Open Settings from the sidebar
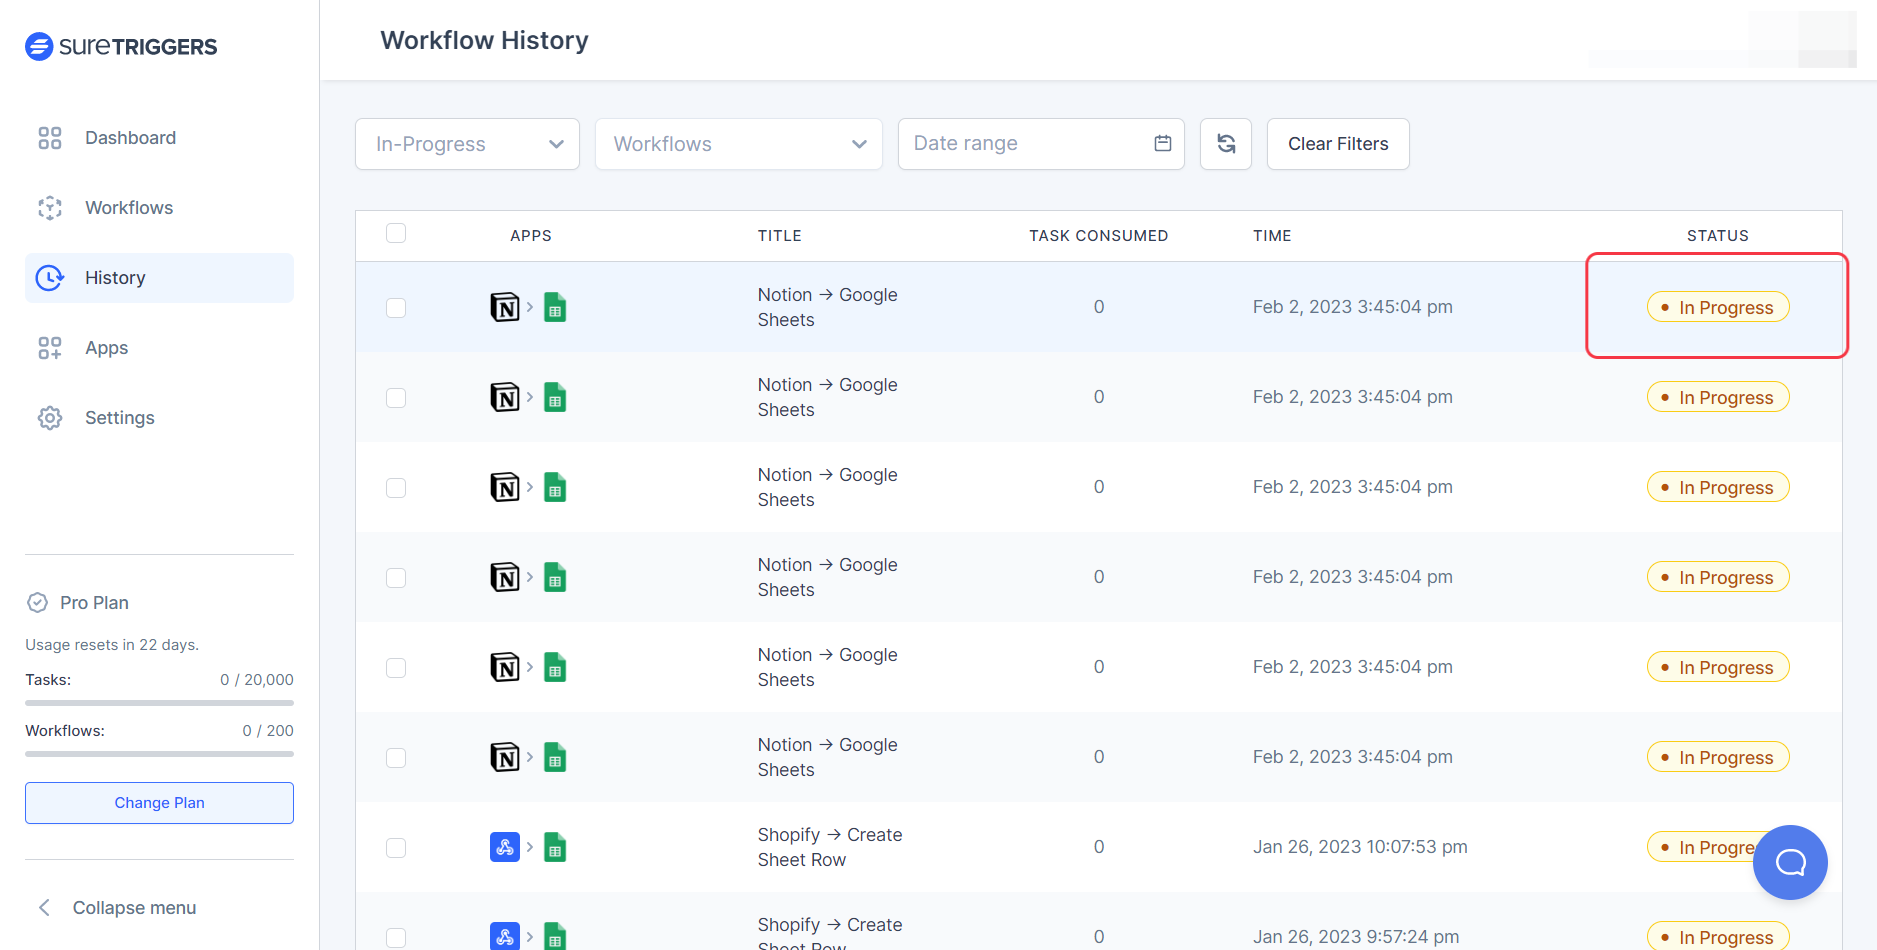The height and width of the screenshot is (950, 1877). 119,418
